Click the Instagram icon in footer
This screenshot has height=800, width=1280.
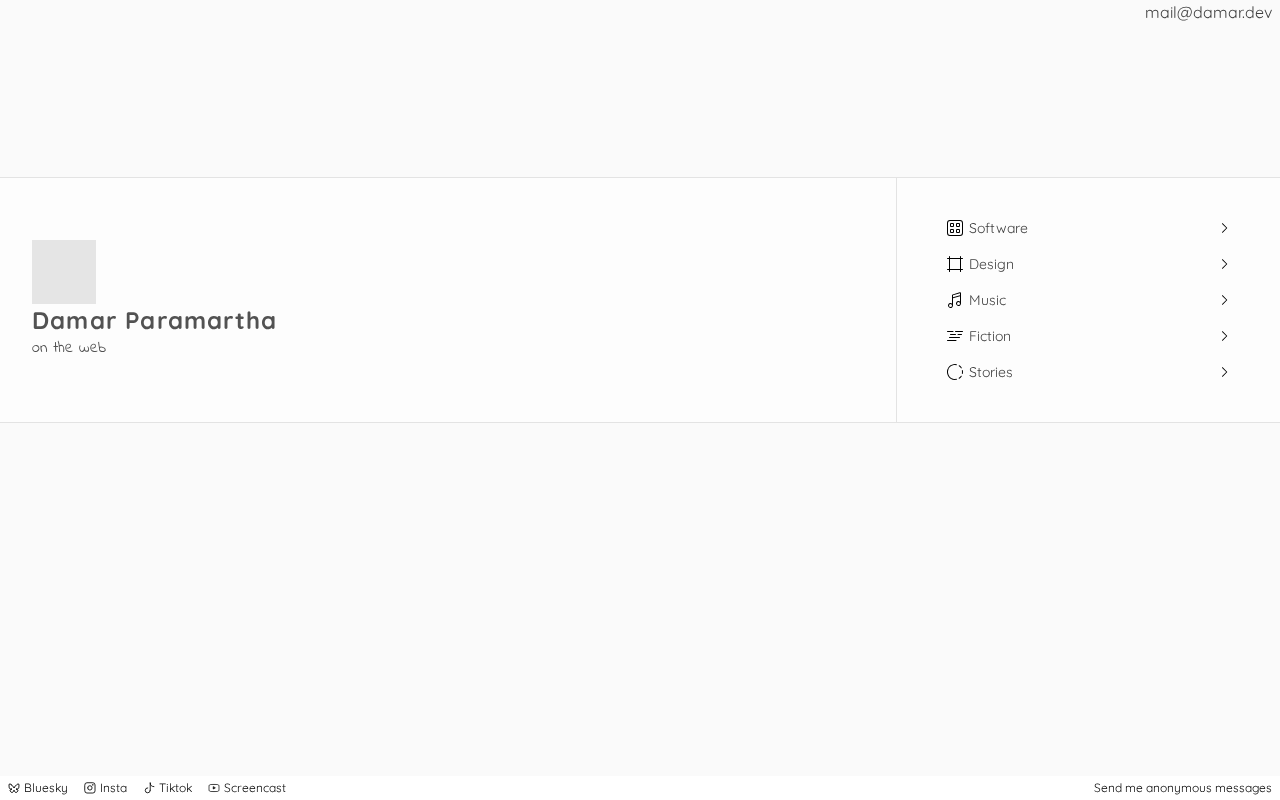pyautogui.click(x=90, y=788)
